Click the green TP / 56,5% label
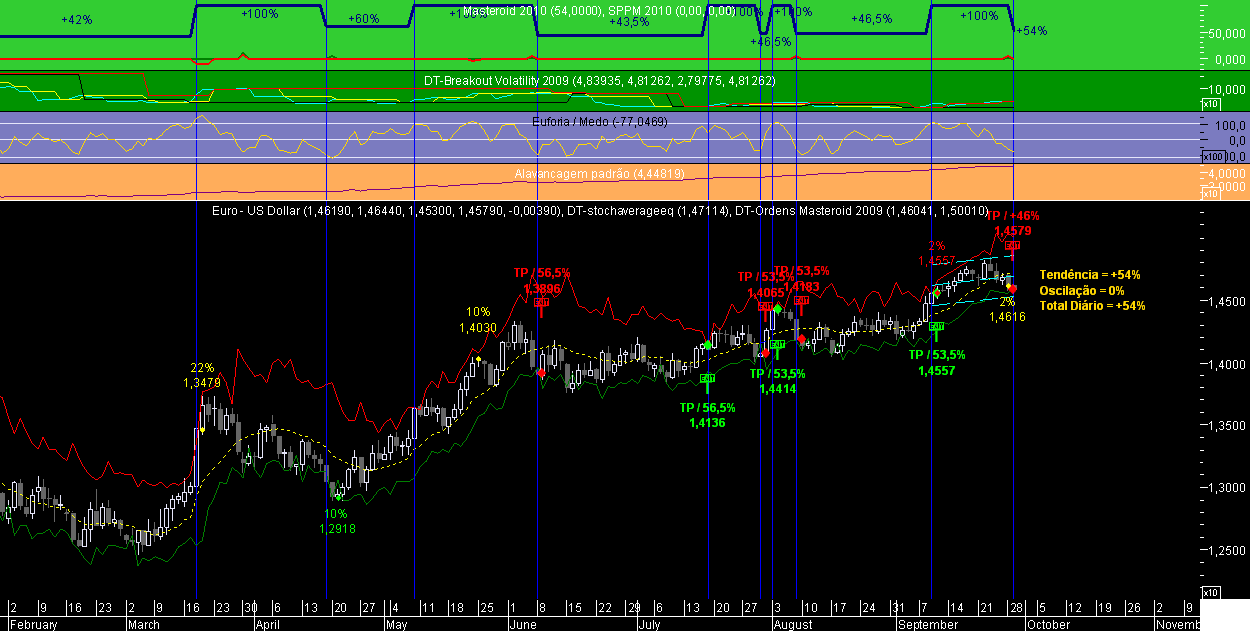Image resolution: width=1250 pixels, height=631 pixels. click(x=707, y=408)
